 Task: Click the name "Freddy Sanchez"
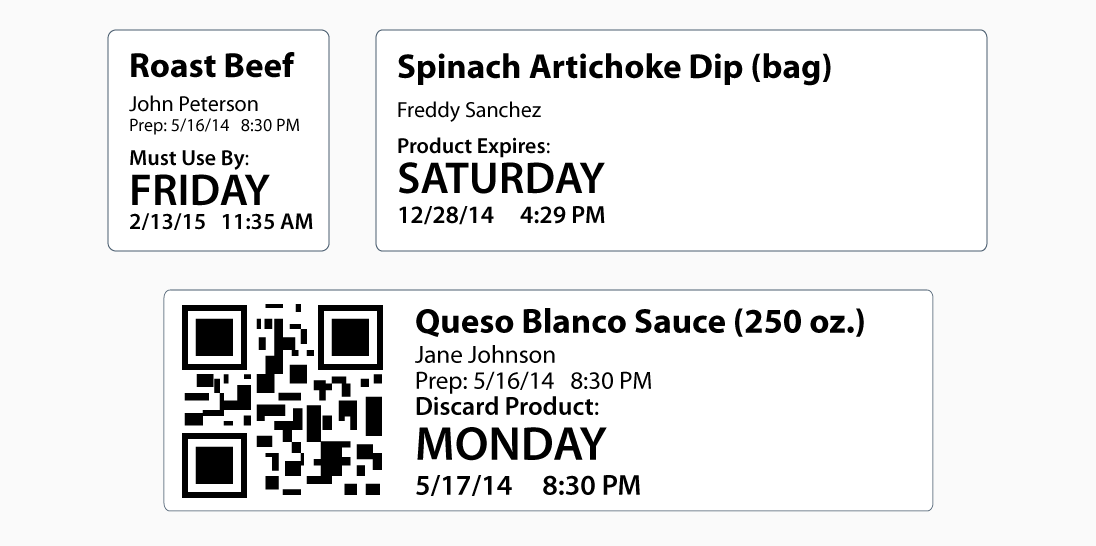pyautogui.click(x=469, y=109)
